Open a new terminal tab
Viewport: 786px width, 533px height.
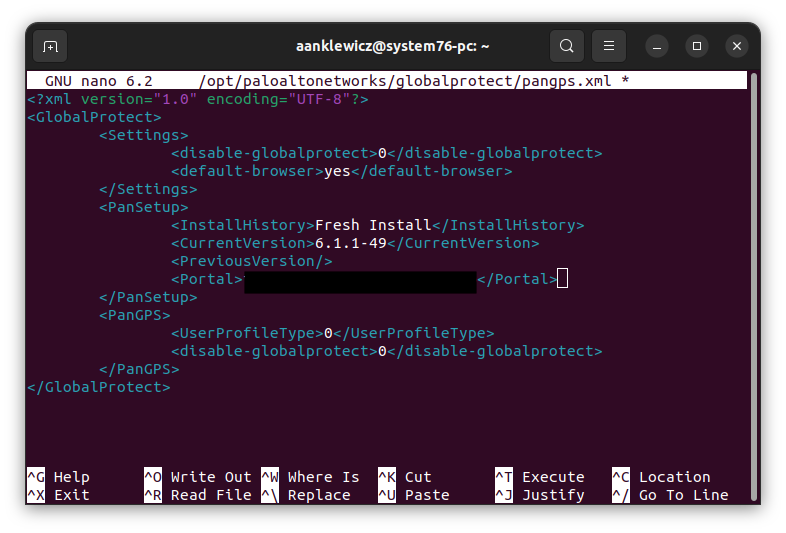pyautogui.click(x=50, y=47)
